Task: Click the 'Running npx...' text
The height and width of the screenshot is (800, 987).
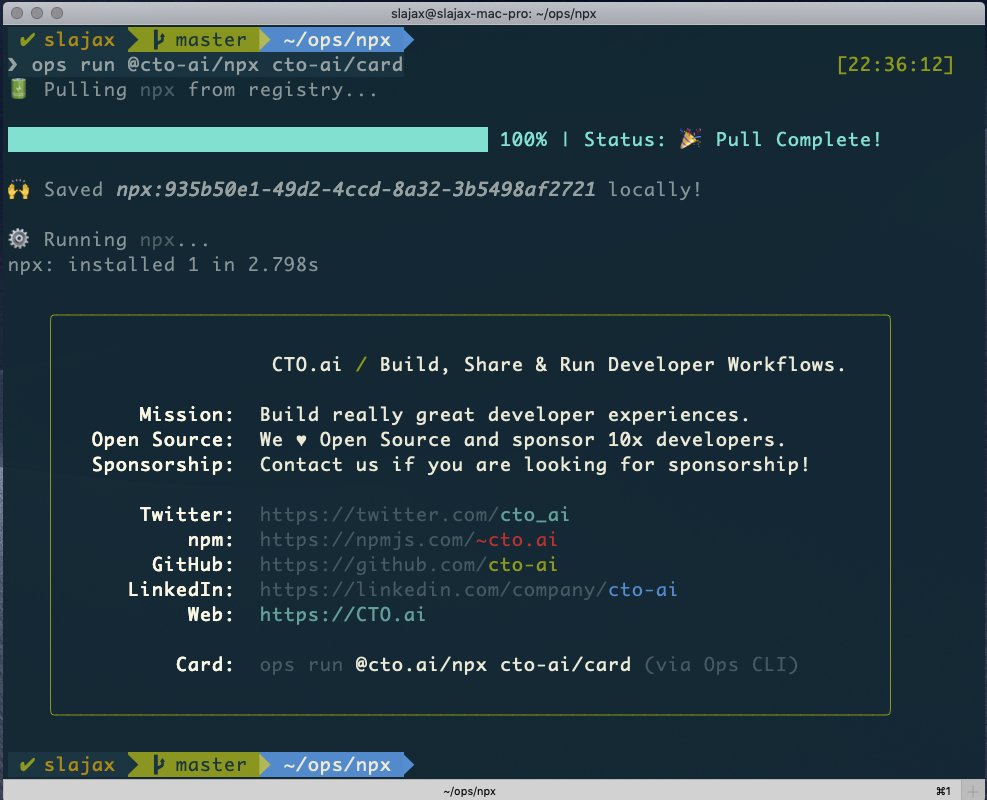Action: [127, 239]
